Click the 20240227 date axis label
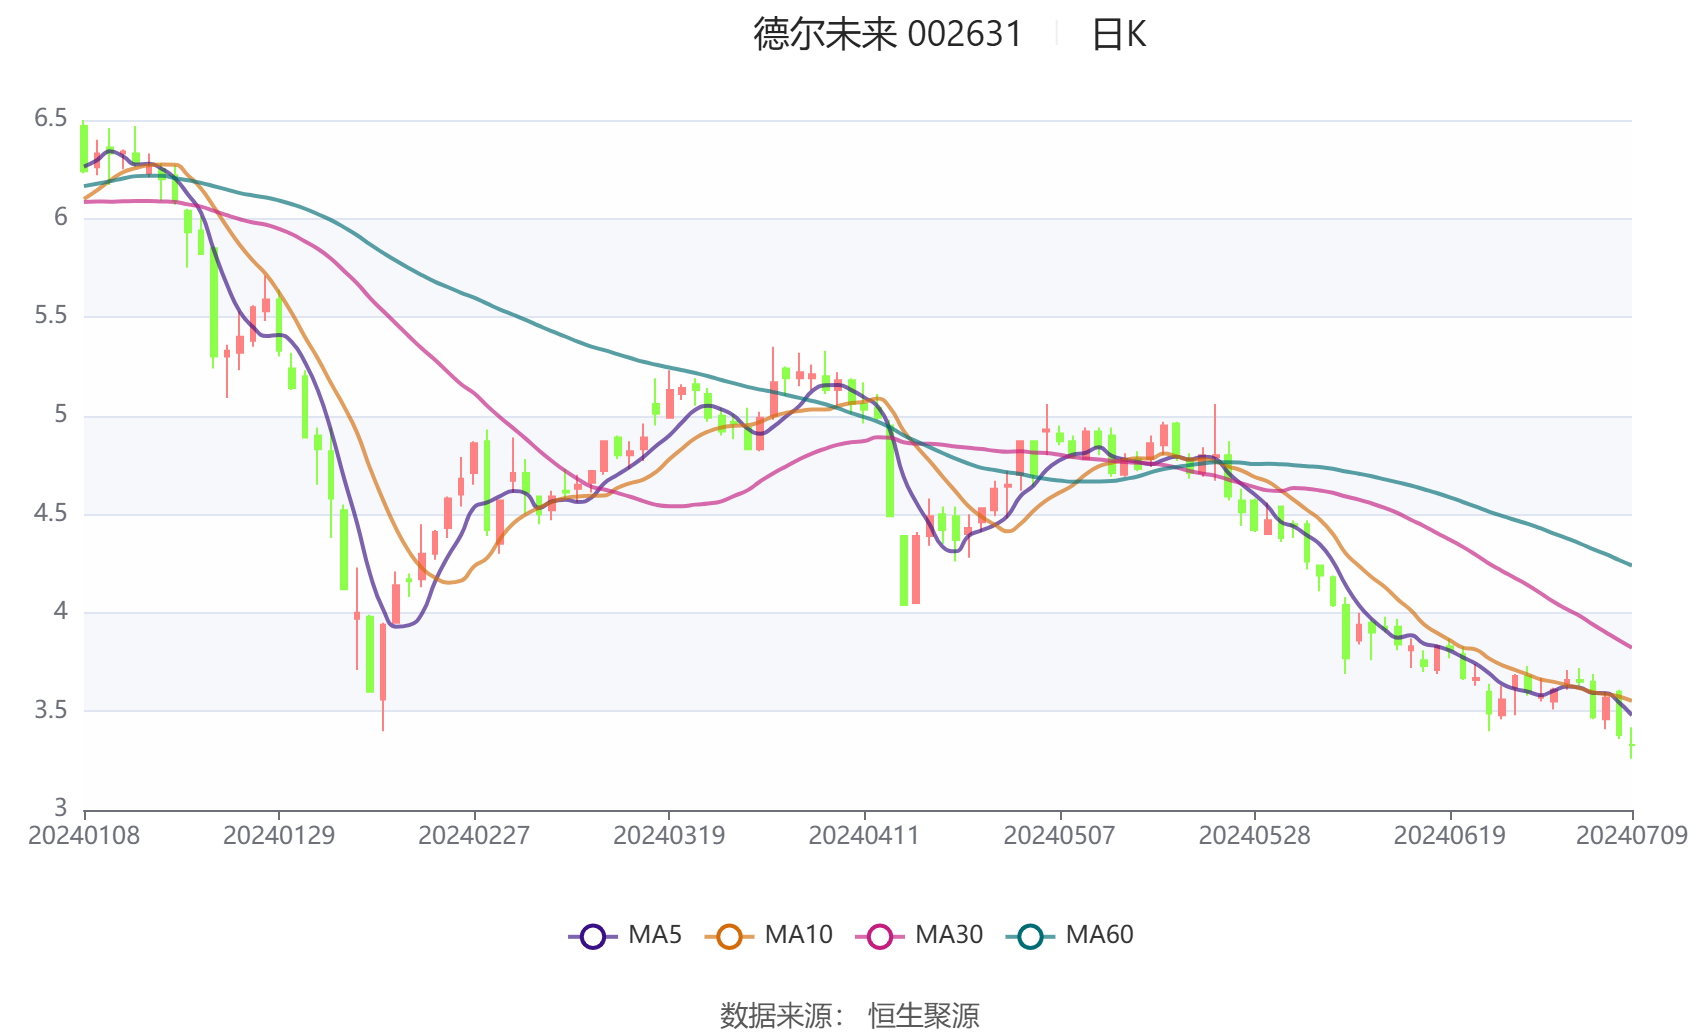 (474, 835)
